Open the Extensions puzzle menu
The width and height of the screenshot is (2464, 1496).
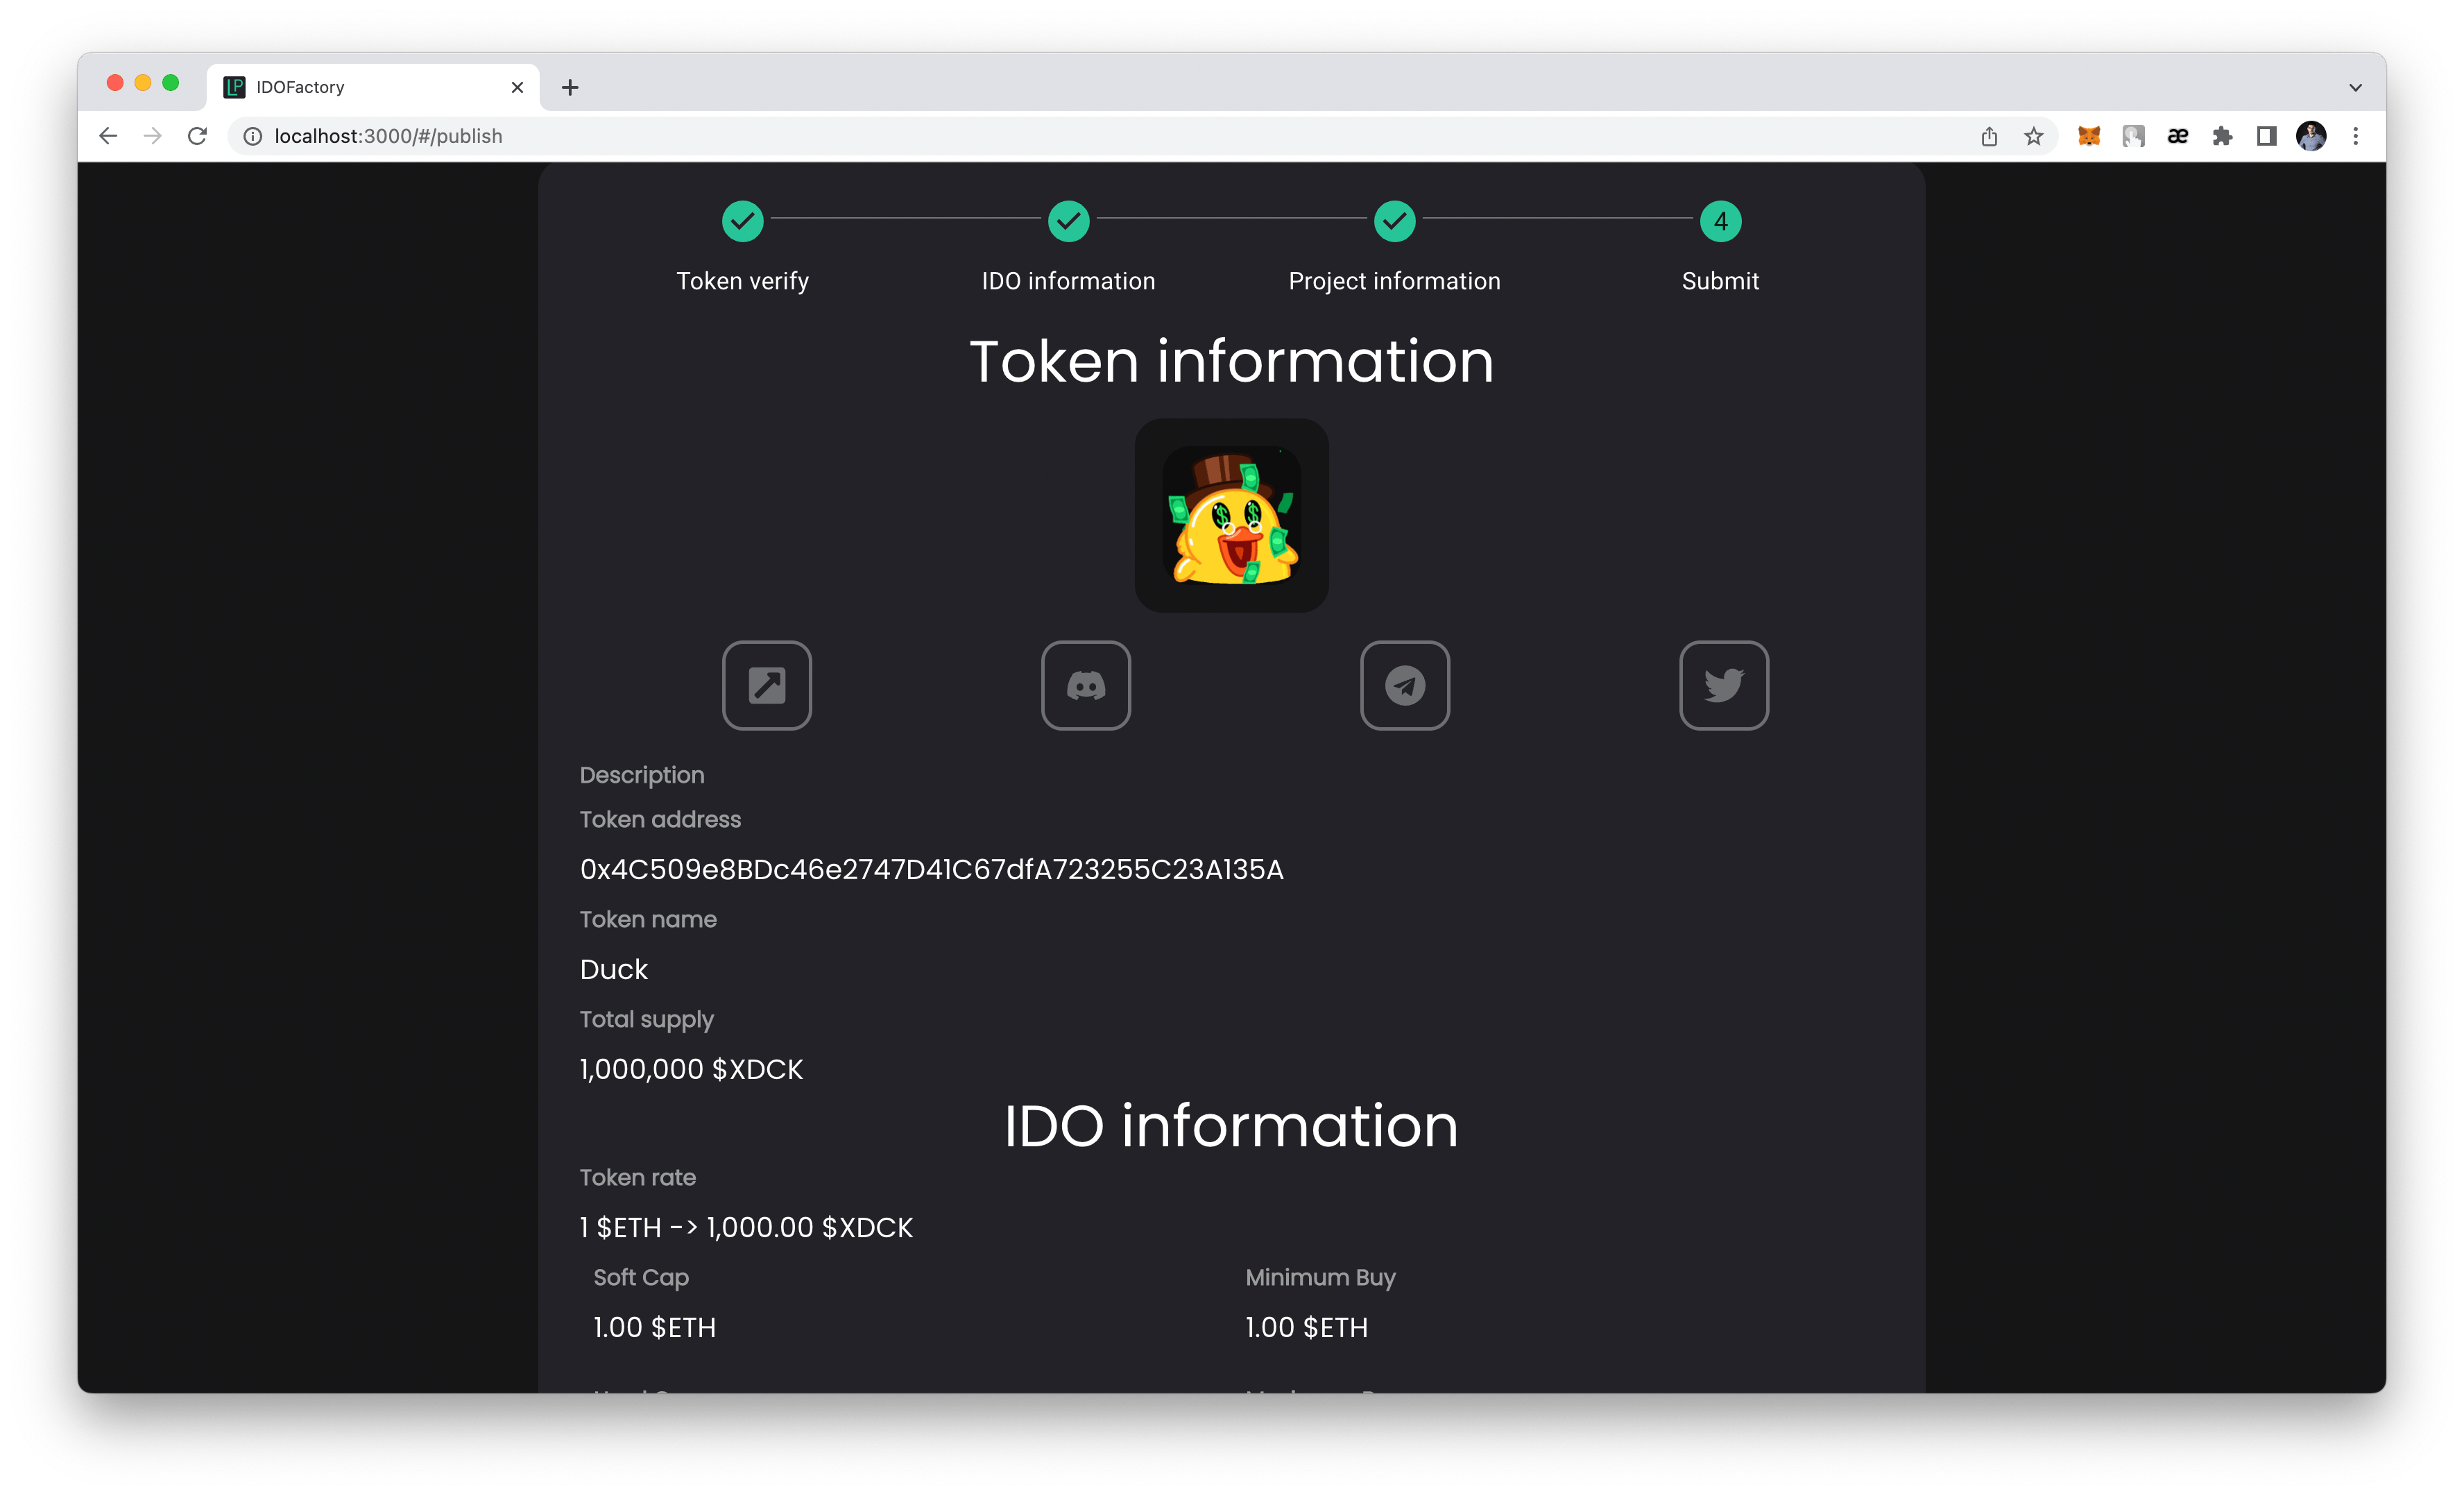click(2222, 136)
